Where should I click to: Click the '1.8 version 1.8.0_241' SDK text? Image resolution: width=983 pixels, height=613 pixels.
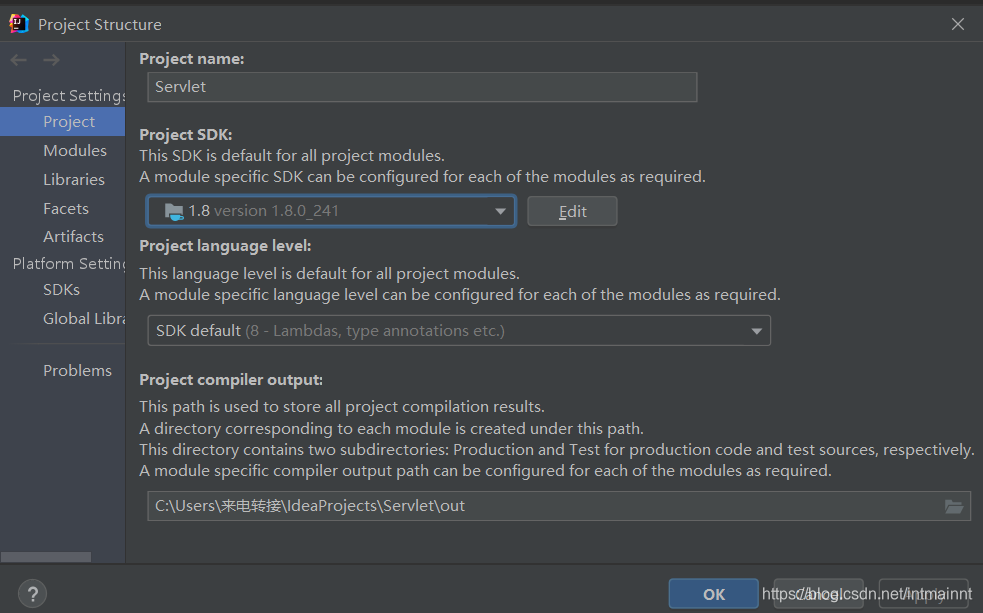pos(263,211)
